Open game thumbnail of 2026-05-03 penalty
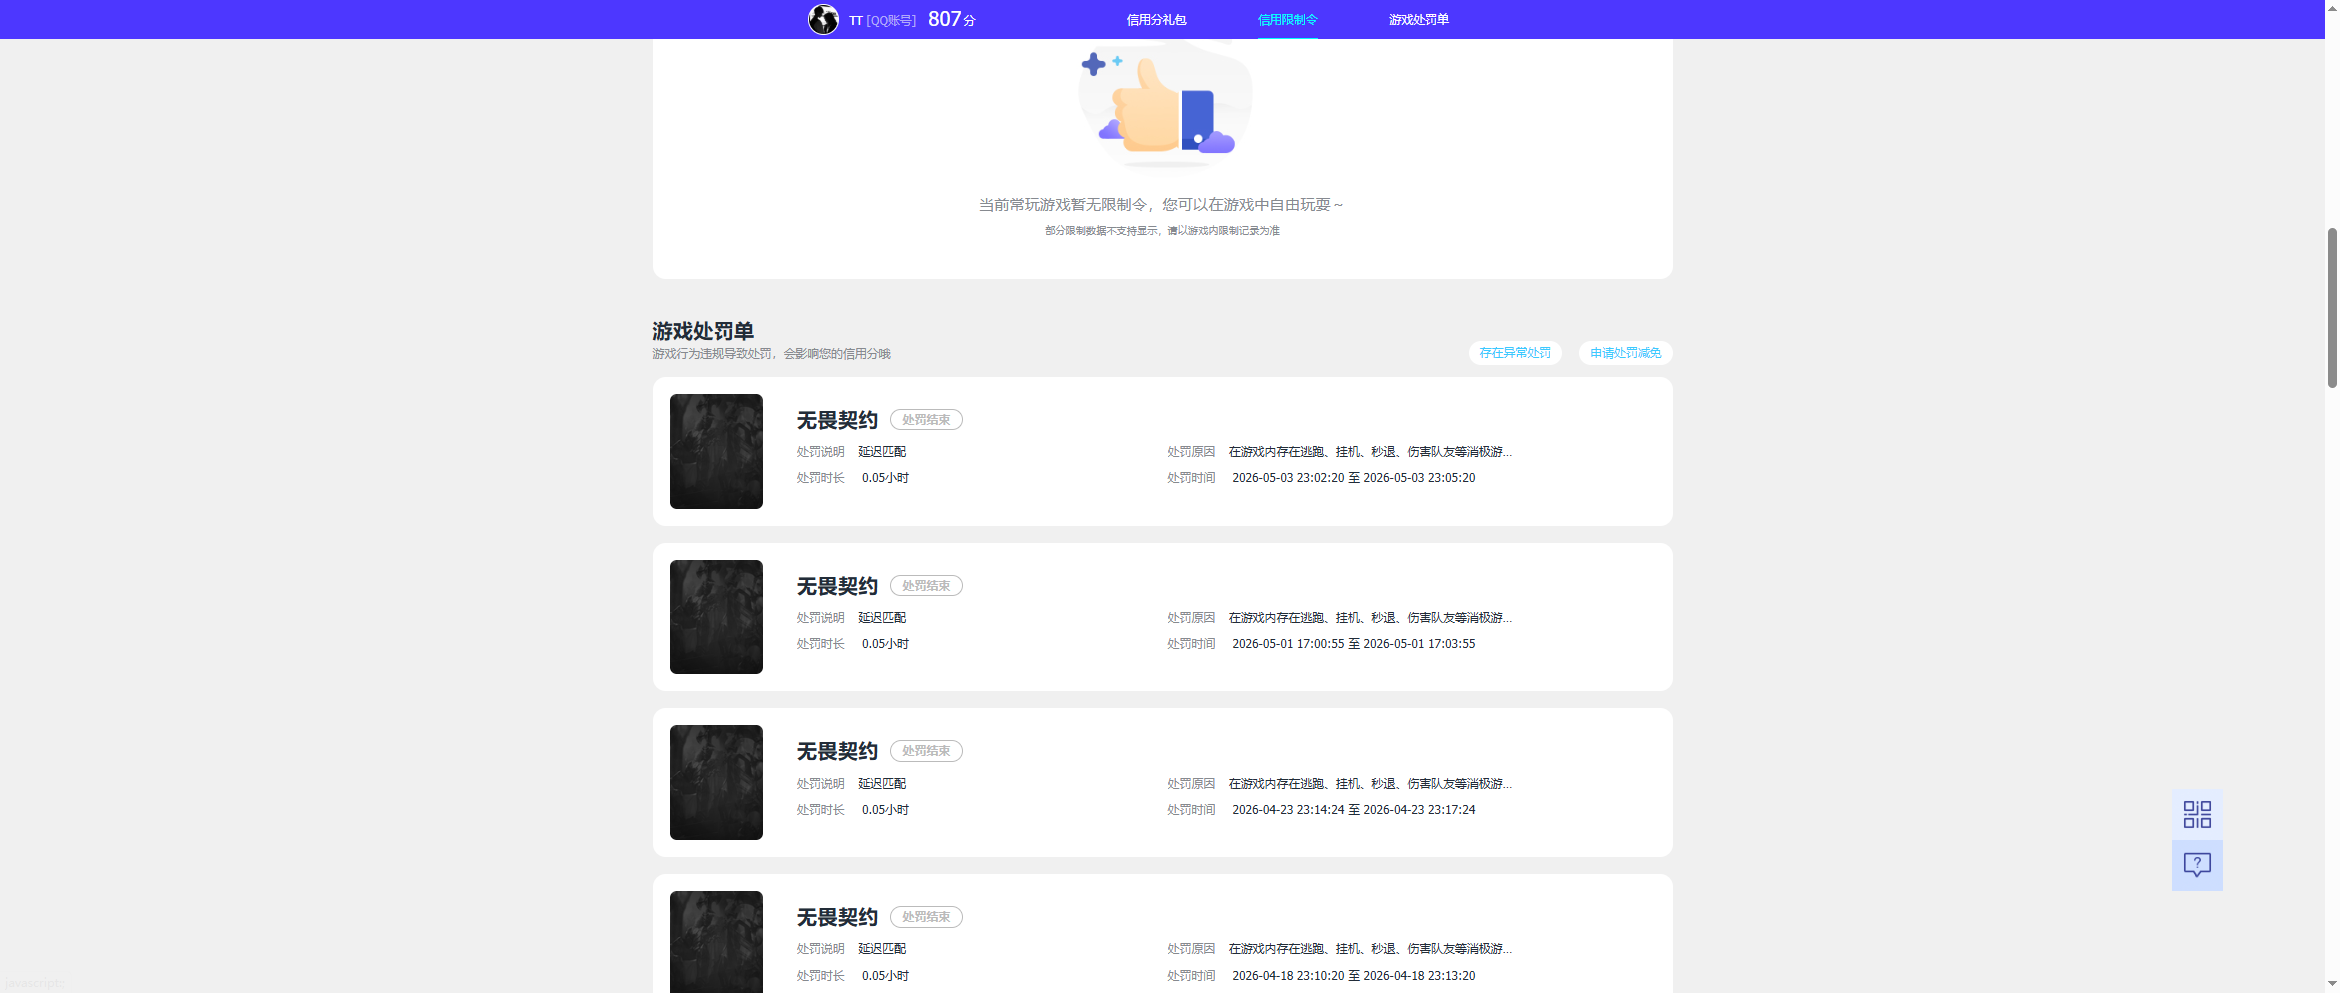This screenshot has height=993, width=2340. [x=716, y=451]
